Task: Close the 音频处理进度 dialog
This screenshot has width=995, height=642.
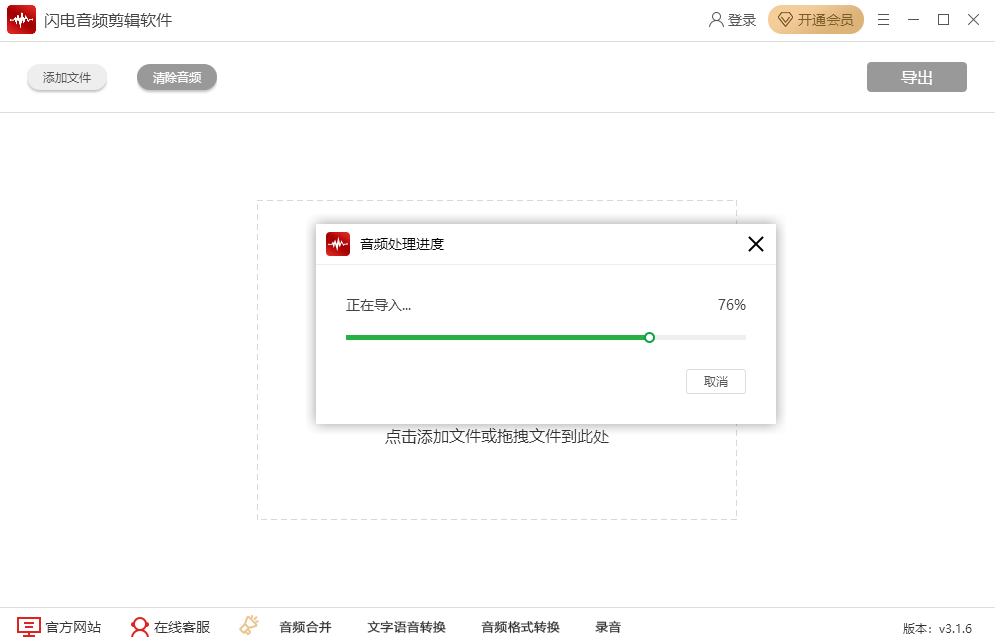Action: pyautogui.click(x=756, y=244)
